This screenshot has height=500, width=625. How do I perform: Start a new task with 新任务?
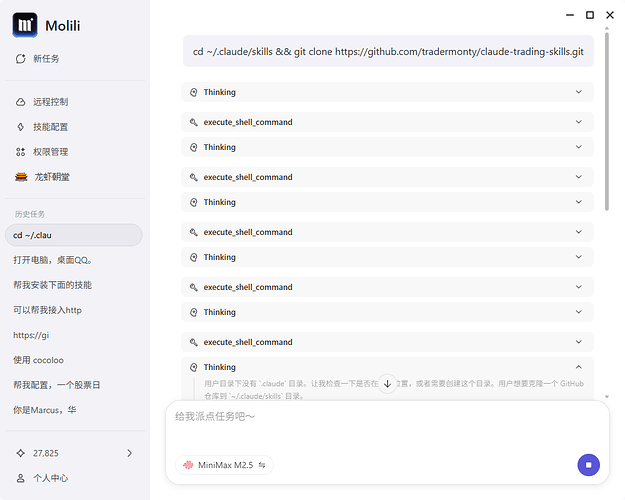click(x=37, y=59)
